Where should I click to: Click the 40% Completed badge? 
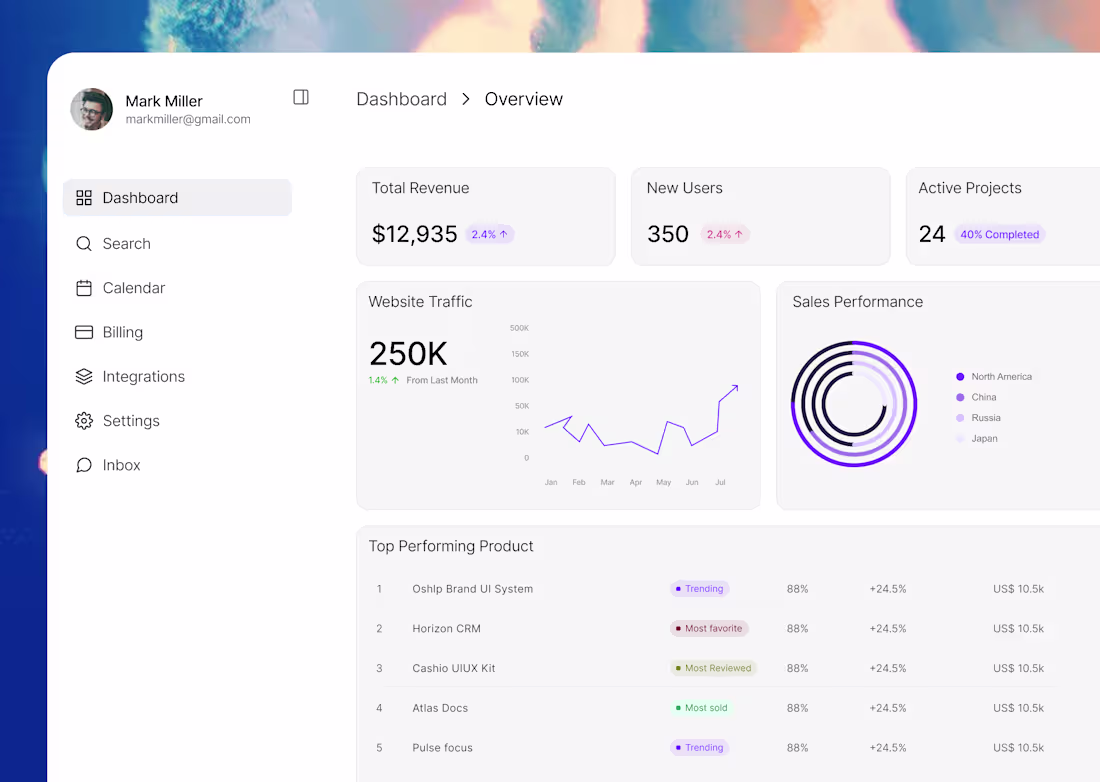1000,234
